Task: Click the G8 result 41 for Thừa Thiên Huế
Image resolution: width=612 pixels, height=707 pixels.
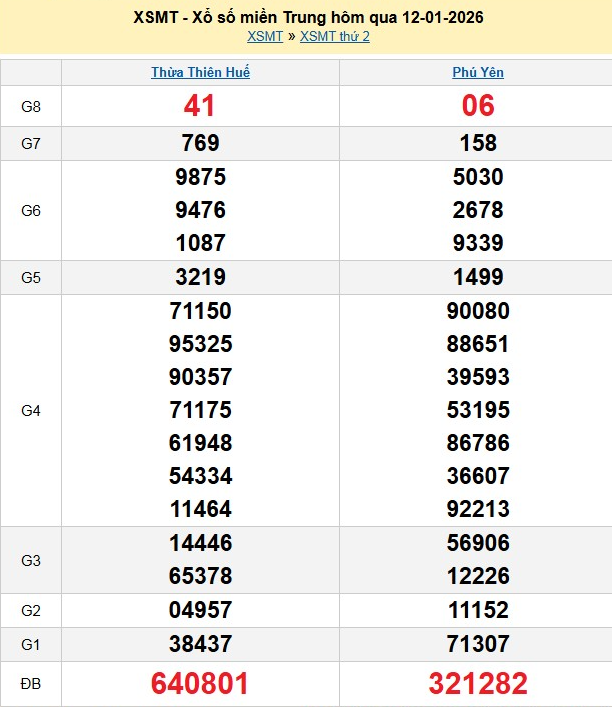Action: coord(200,106)
